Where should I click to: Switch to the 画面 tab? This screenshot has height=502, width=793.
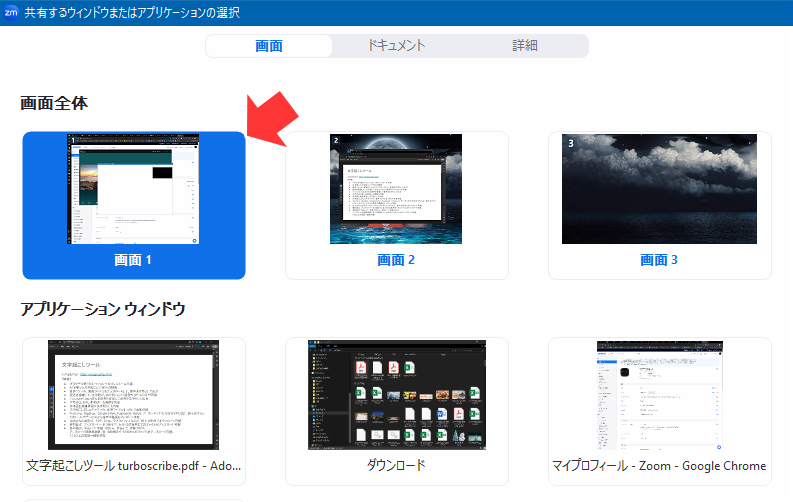coord(269,46)
